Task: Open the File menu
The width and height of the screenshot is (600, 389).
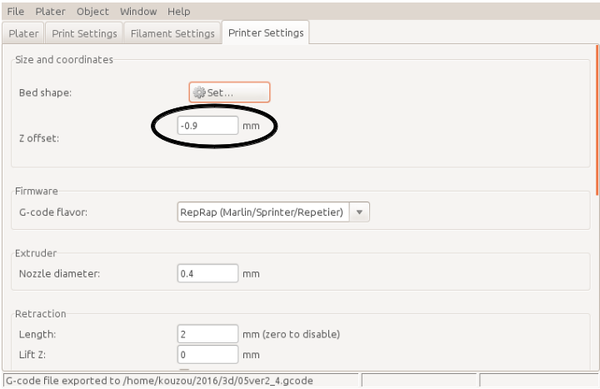Action: (16, 11)
